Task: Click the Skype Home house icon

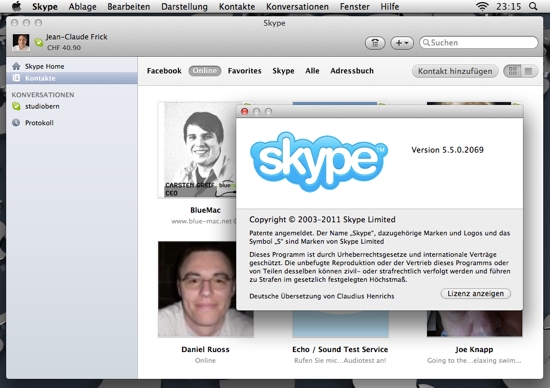Action: click(16, 66)
